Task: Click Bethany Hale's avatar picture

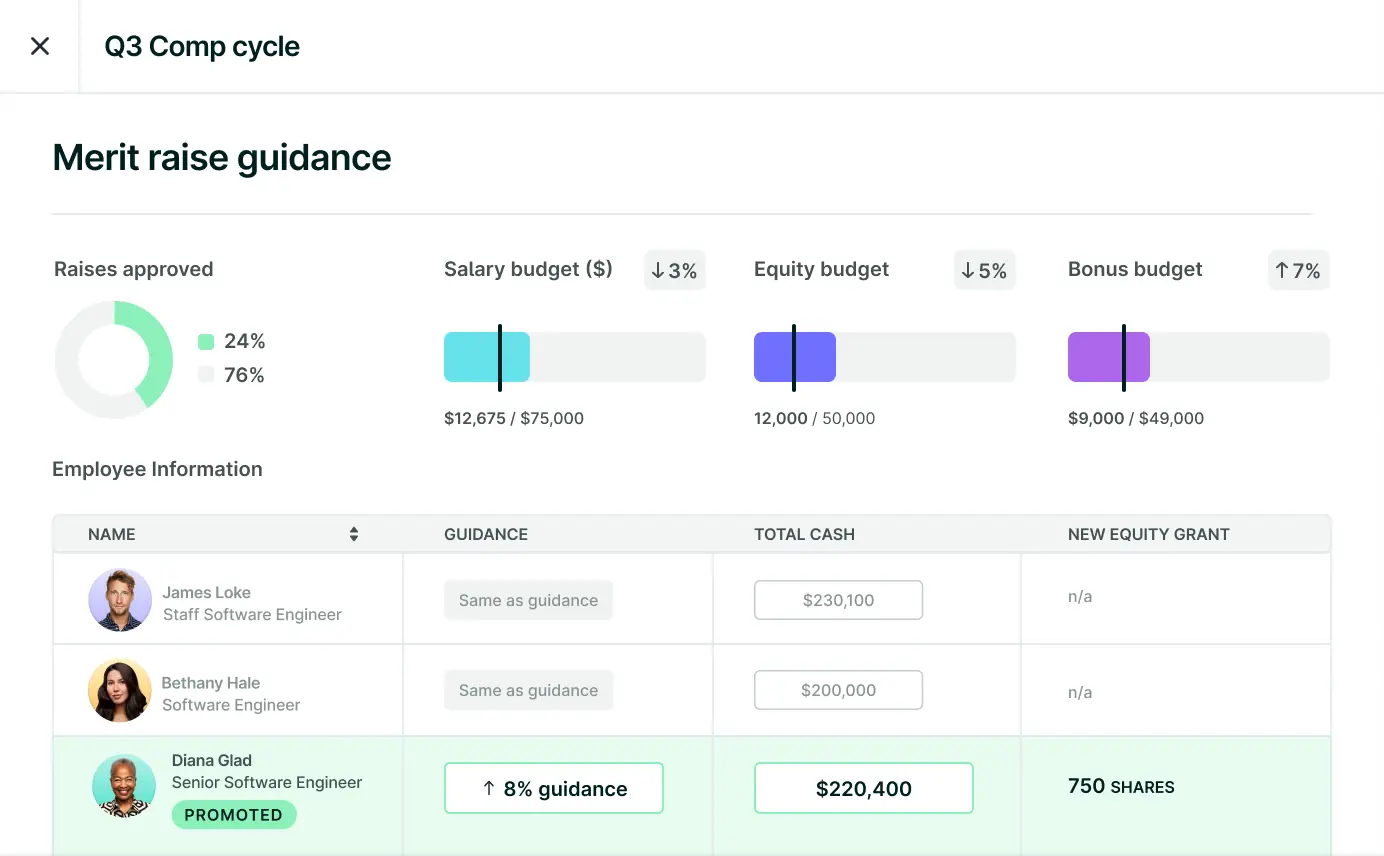Action: tap(120, 690)
